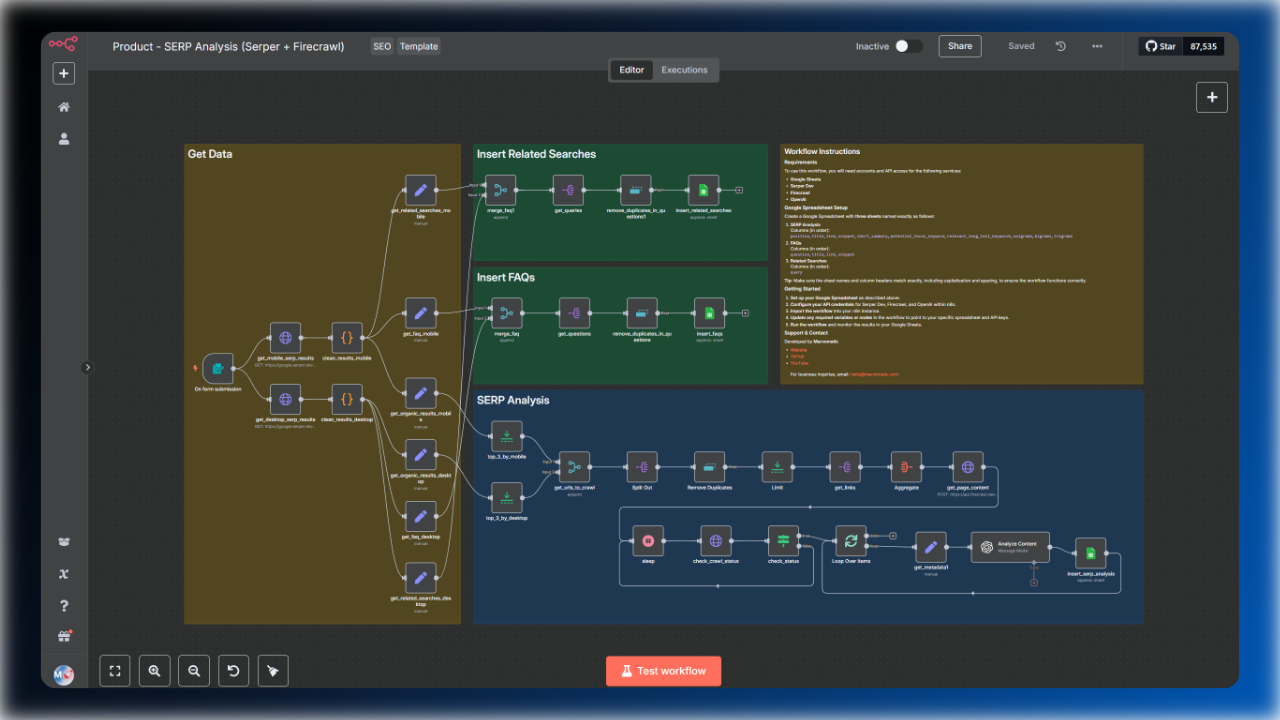Click the zoom in canvas control
This screenshot has height=720, width=1280.
154,671
